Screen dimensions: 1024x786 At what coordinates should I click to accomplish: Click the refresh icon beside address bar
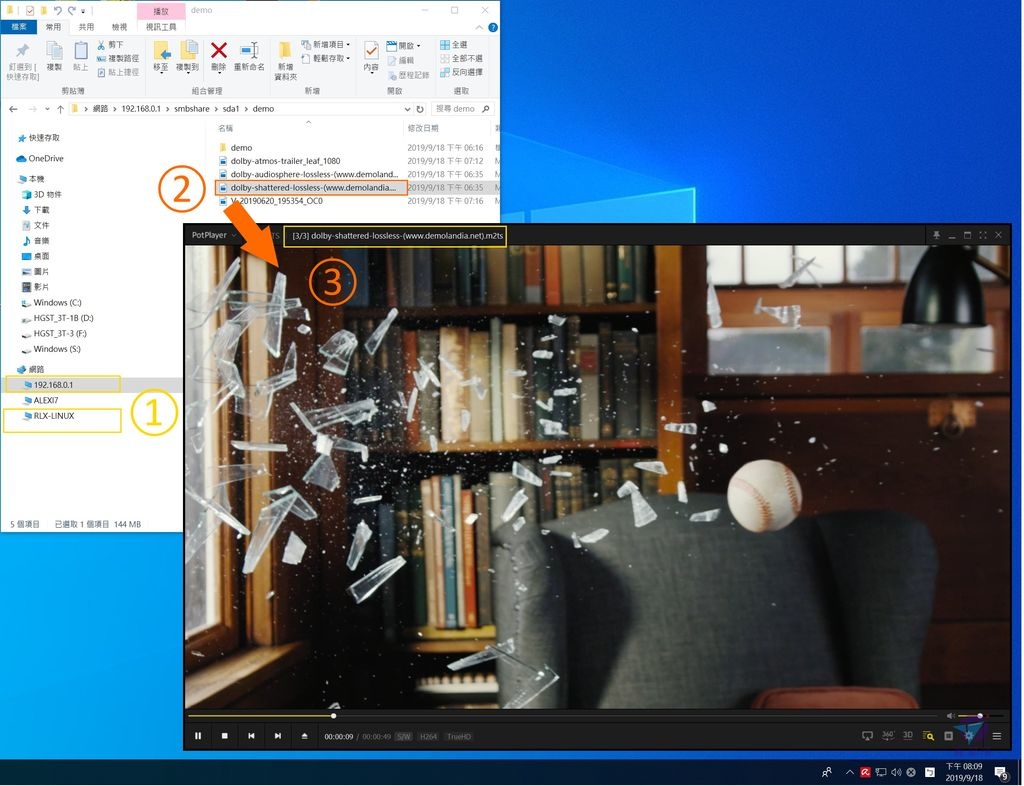click(x=420, y=109)
